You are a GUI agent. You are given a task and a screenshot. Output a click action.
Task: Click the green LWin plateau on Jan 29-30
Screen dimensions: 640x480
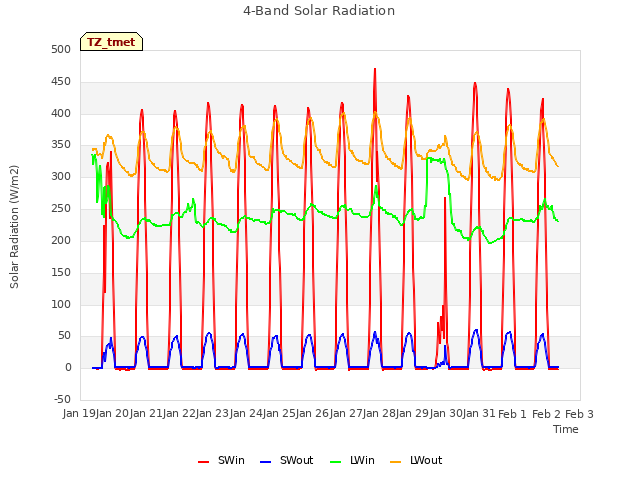tap(436, 160)
